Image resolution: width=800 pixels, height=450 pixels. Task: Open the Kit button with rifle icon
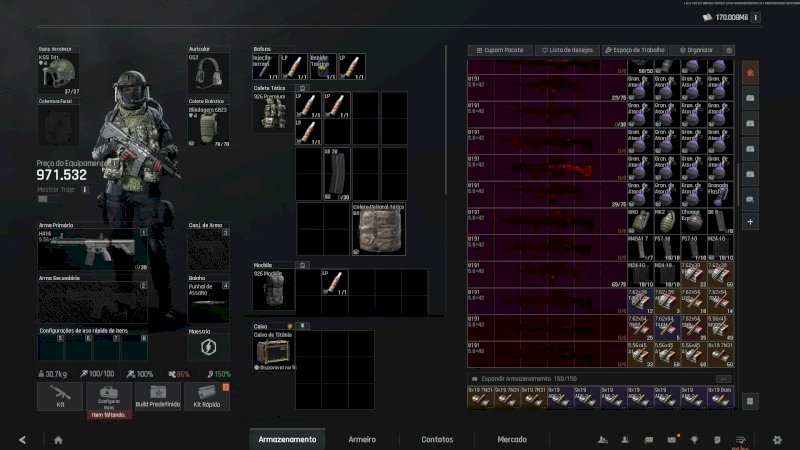point(60,396)
